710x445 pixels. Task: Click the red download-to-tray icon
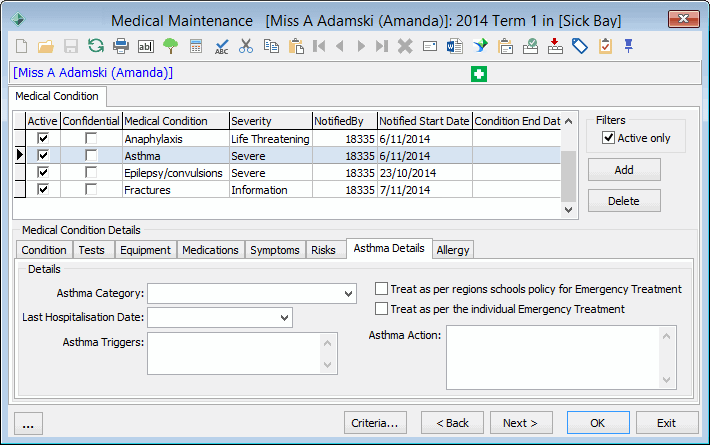tap(555, 46)
